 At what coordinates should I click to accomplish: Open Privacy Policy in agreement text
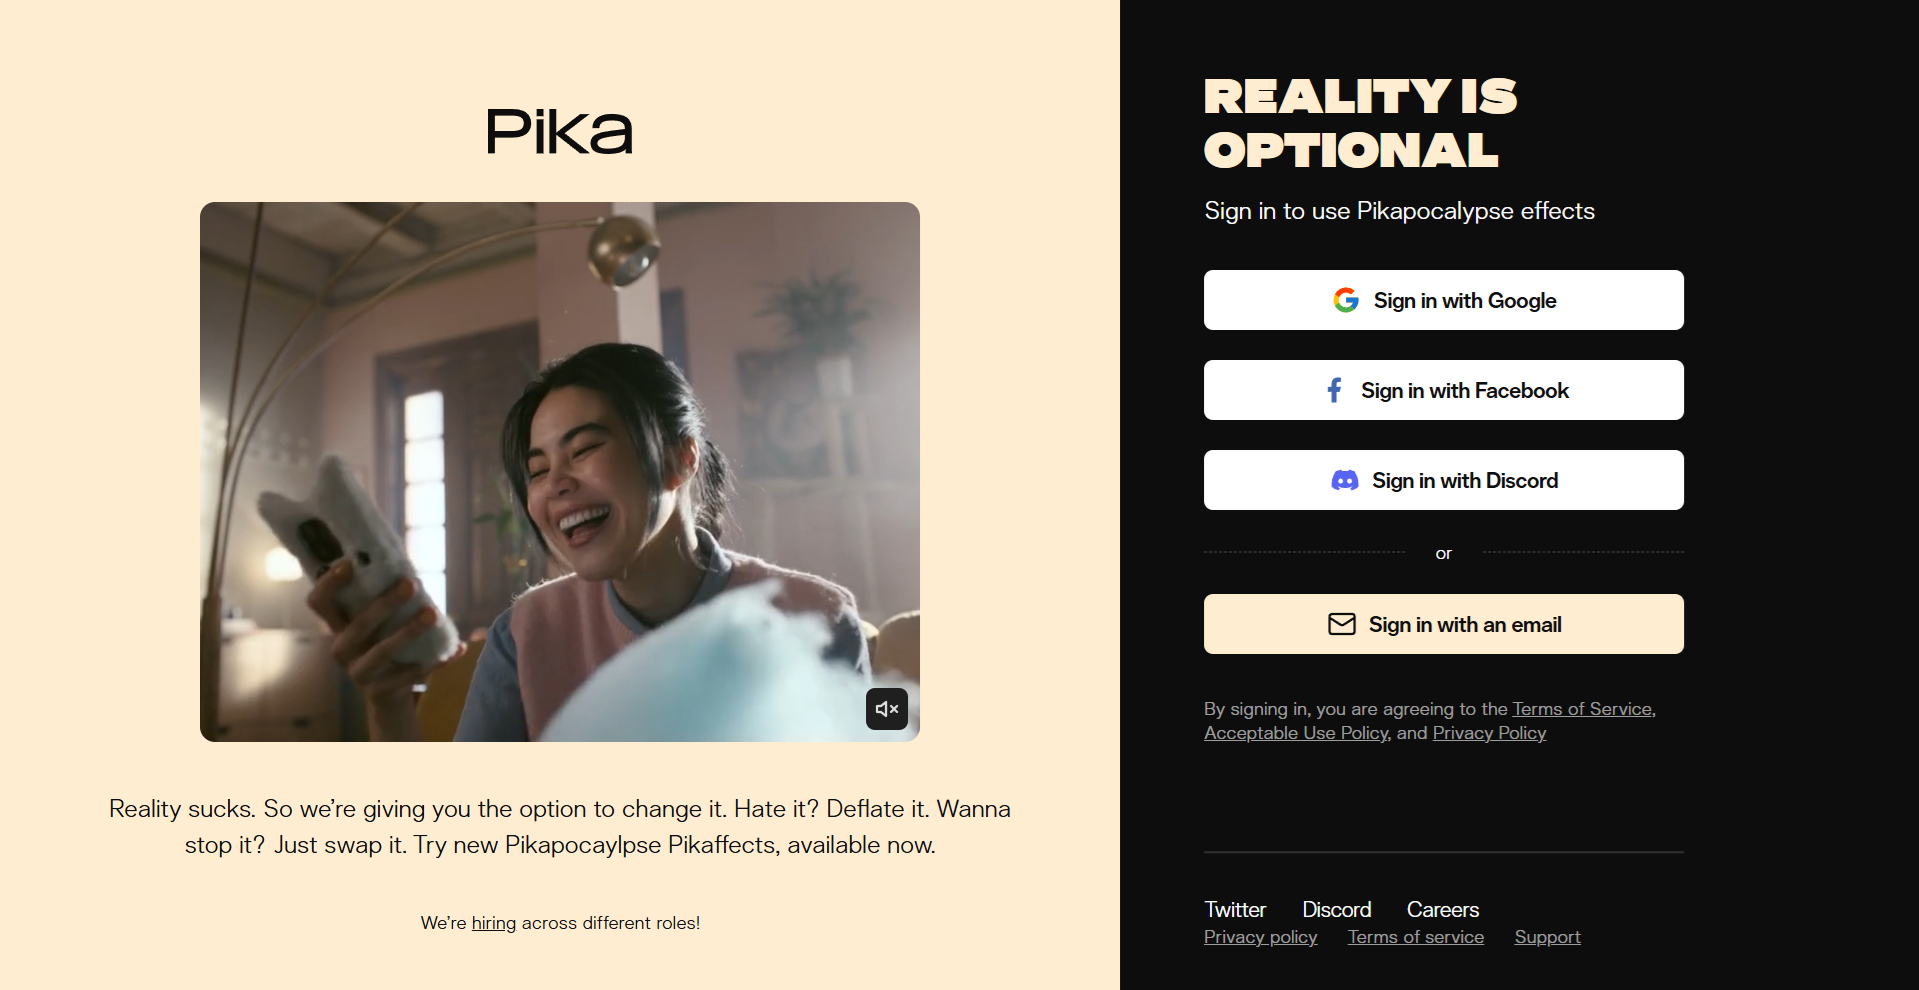coord(1489,733)
